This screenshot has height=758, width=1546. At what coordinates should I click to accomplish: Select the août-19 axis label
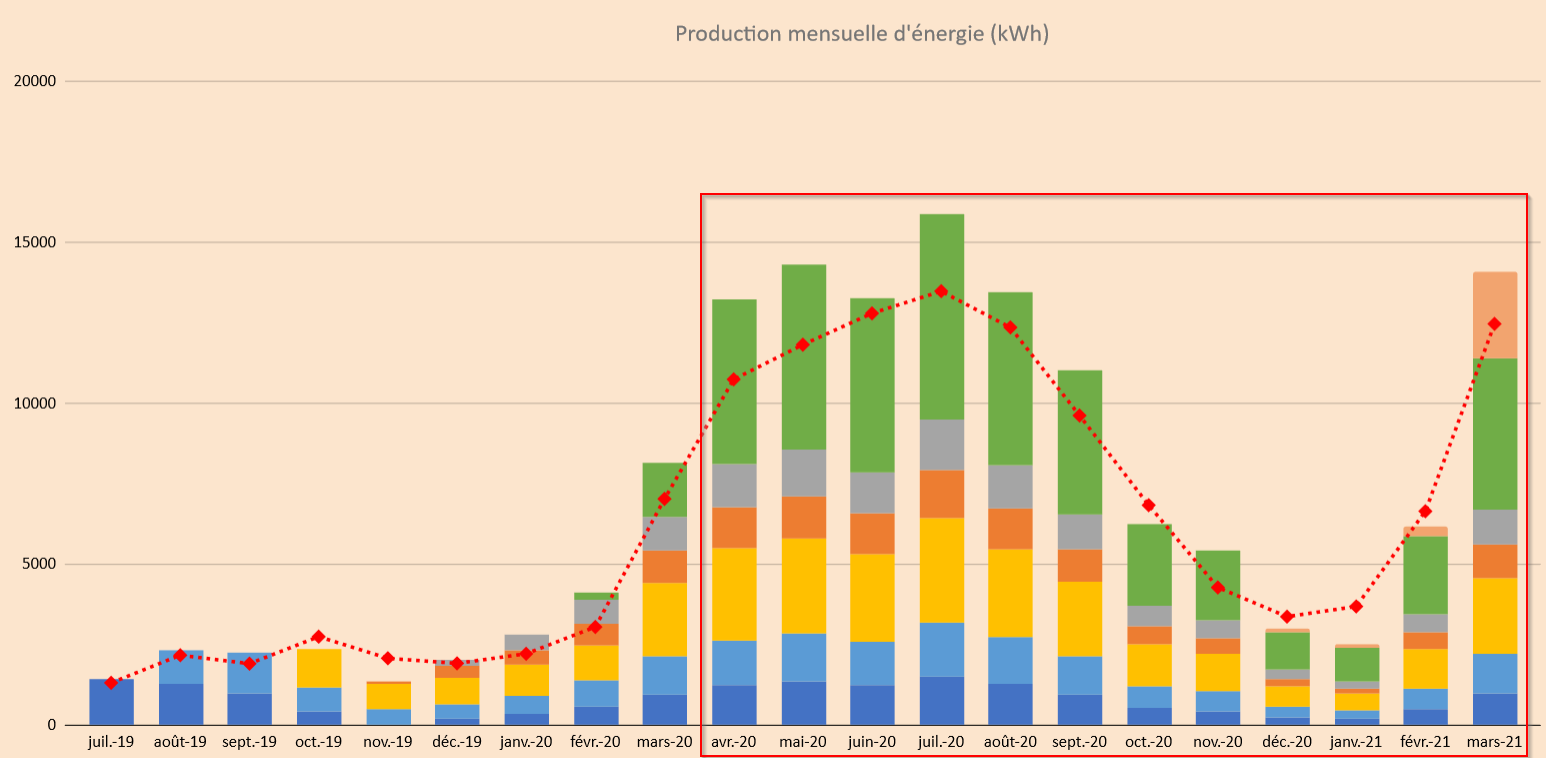180,742
